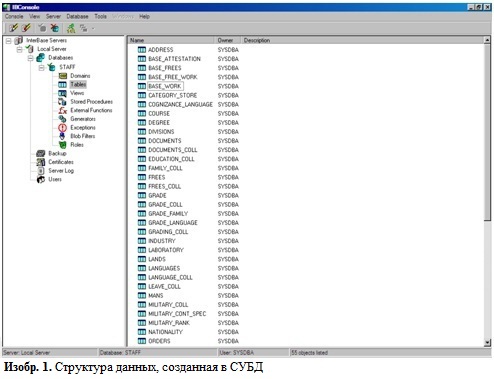This screenshot has height=379, width=494.
Task: Select the LANGUAGES table row
Action: pos(164,268)
